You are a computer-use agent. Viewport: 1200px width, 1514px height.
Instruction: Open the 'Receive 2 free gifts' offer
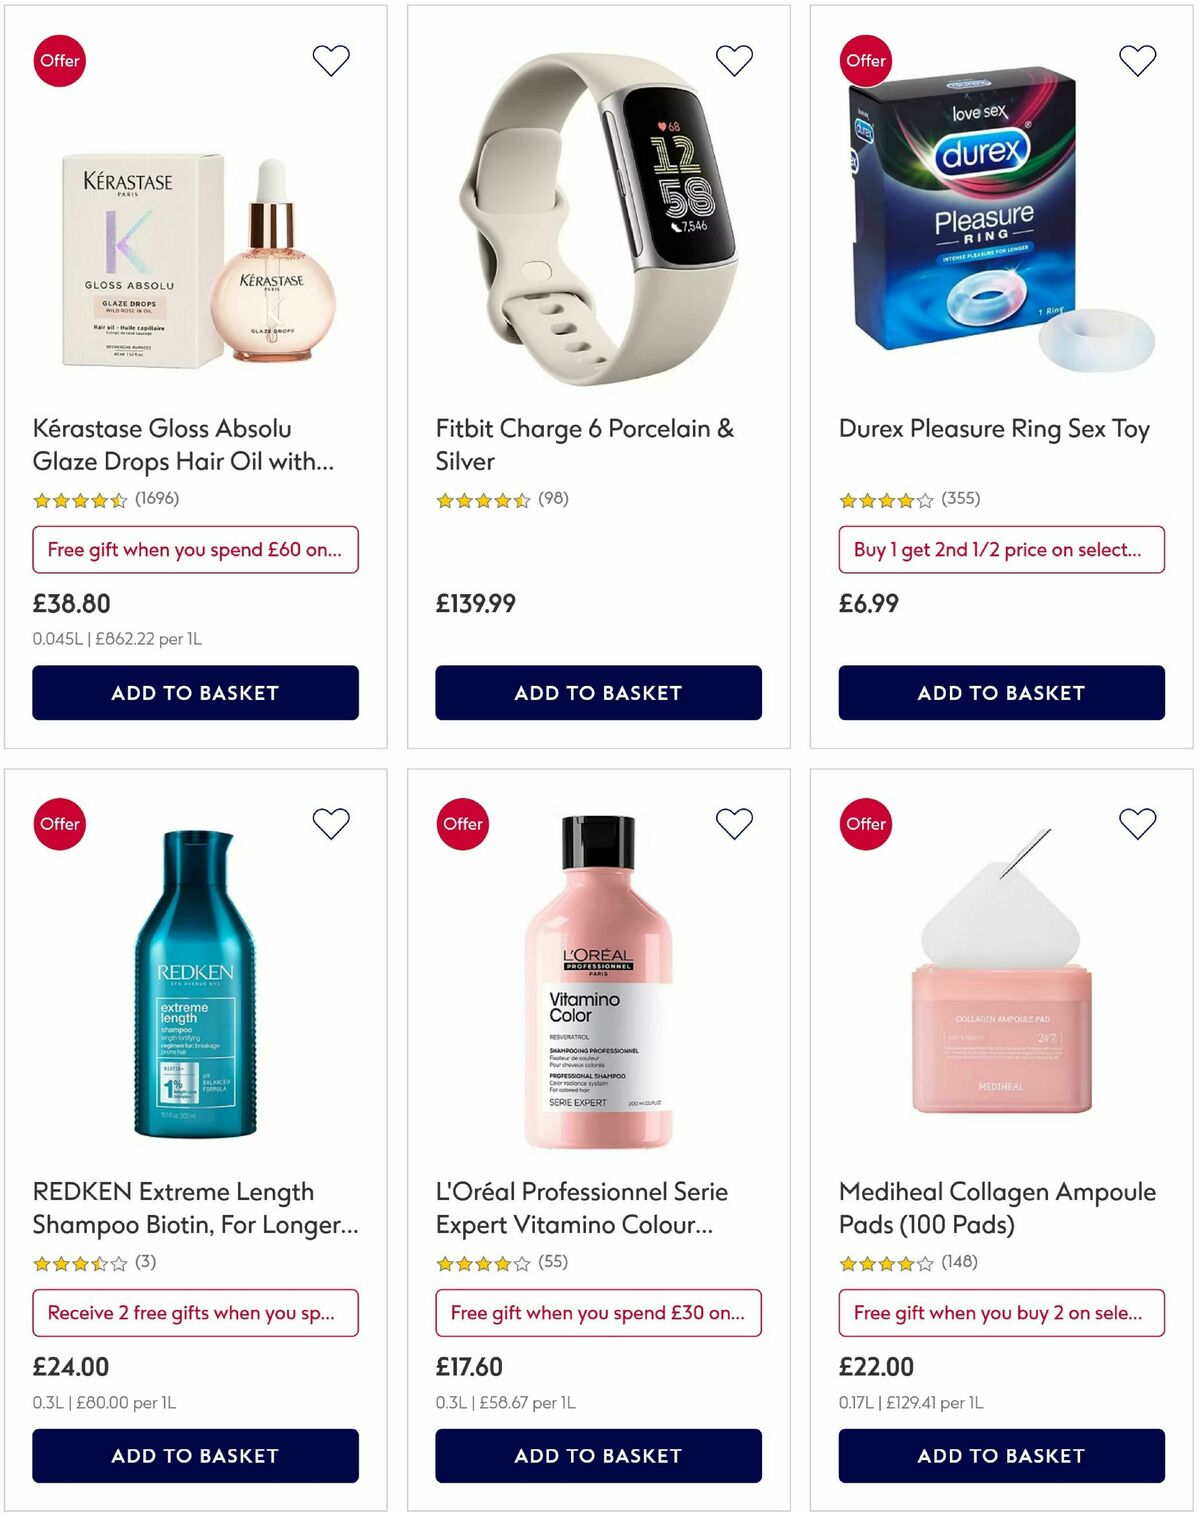coord(195,1313)
